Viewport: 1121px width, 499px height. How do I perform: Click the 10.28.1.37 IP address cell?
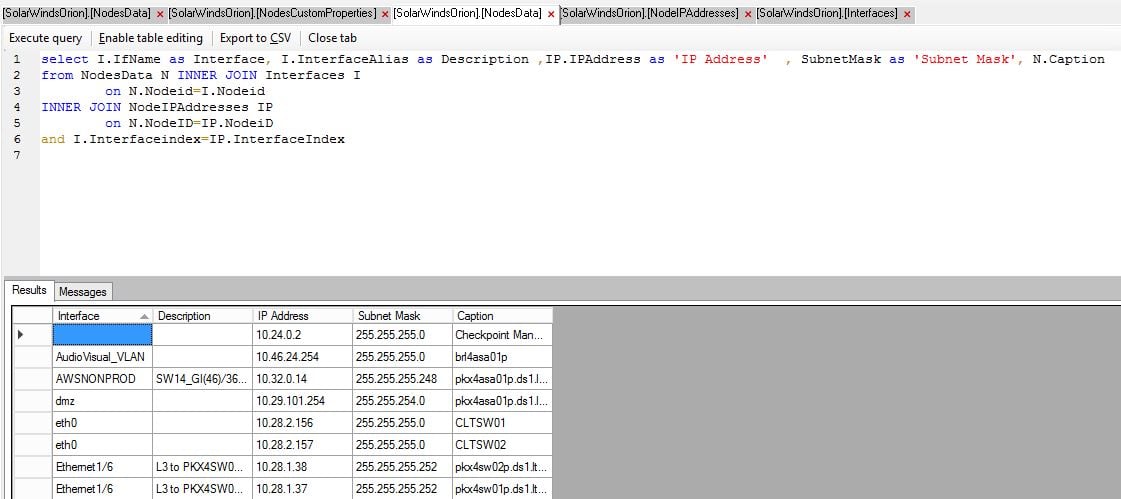(x=302, y=489)
